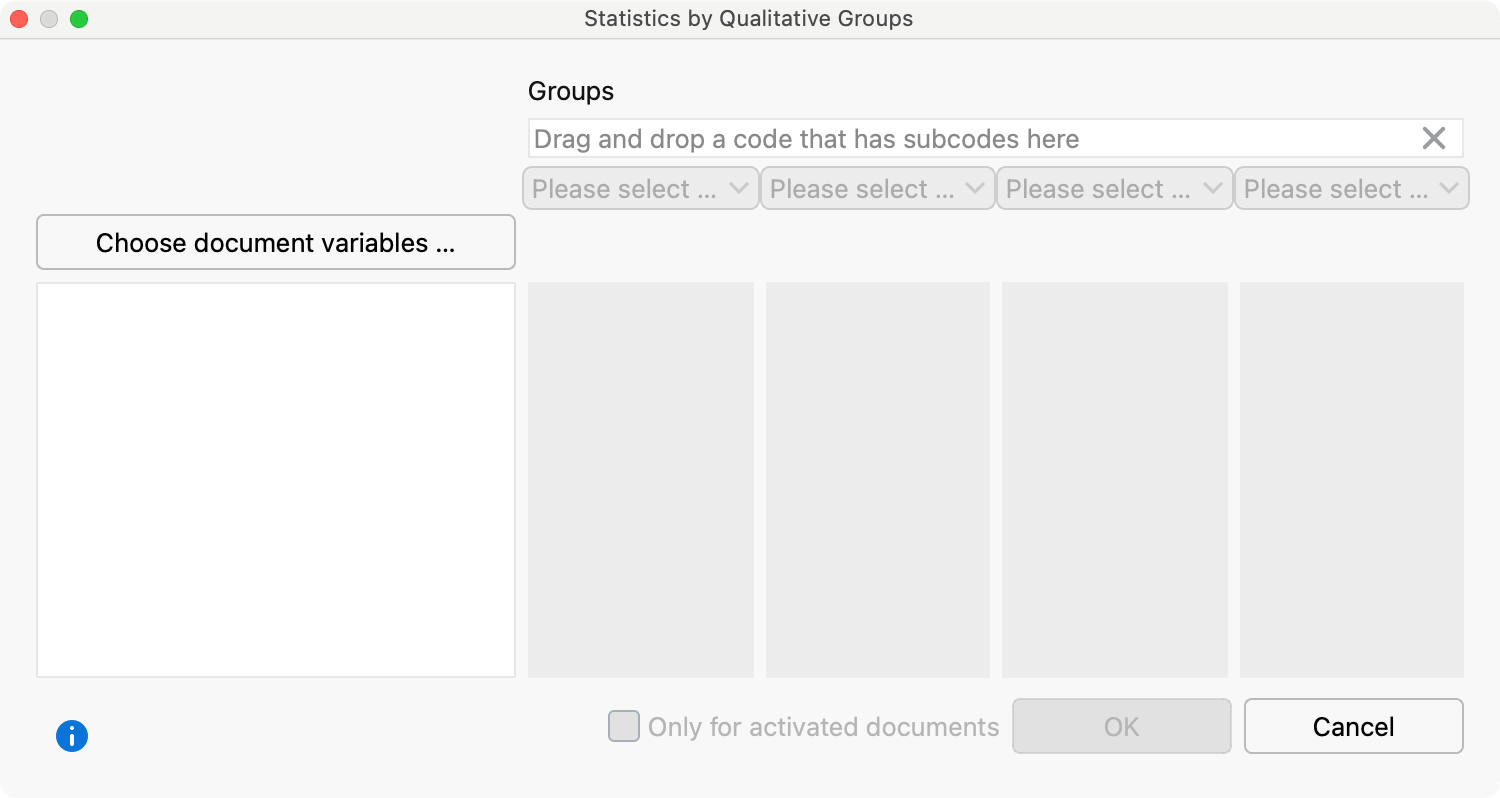This screenshot has height=798, width=1500.
Task: Click the Cancel button
Action: click(x=1354, y=726)
